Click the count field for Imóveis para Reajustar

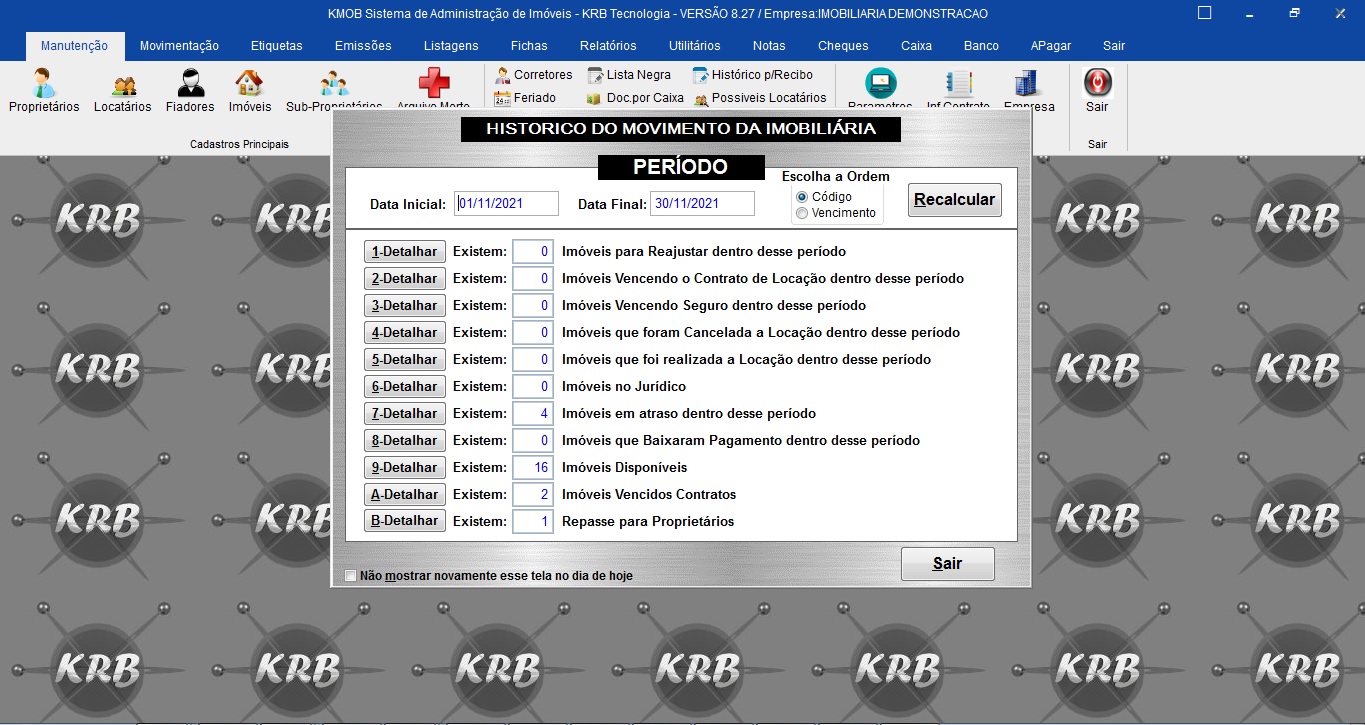(533, 252)
